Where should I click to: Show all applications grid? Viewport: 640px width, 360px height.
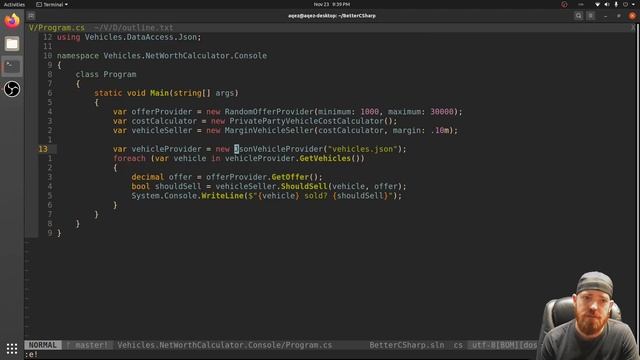(x=12, y=349)
